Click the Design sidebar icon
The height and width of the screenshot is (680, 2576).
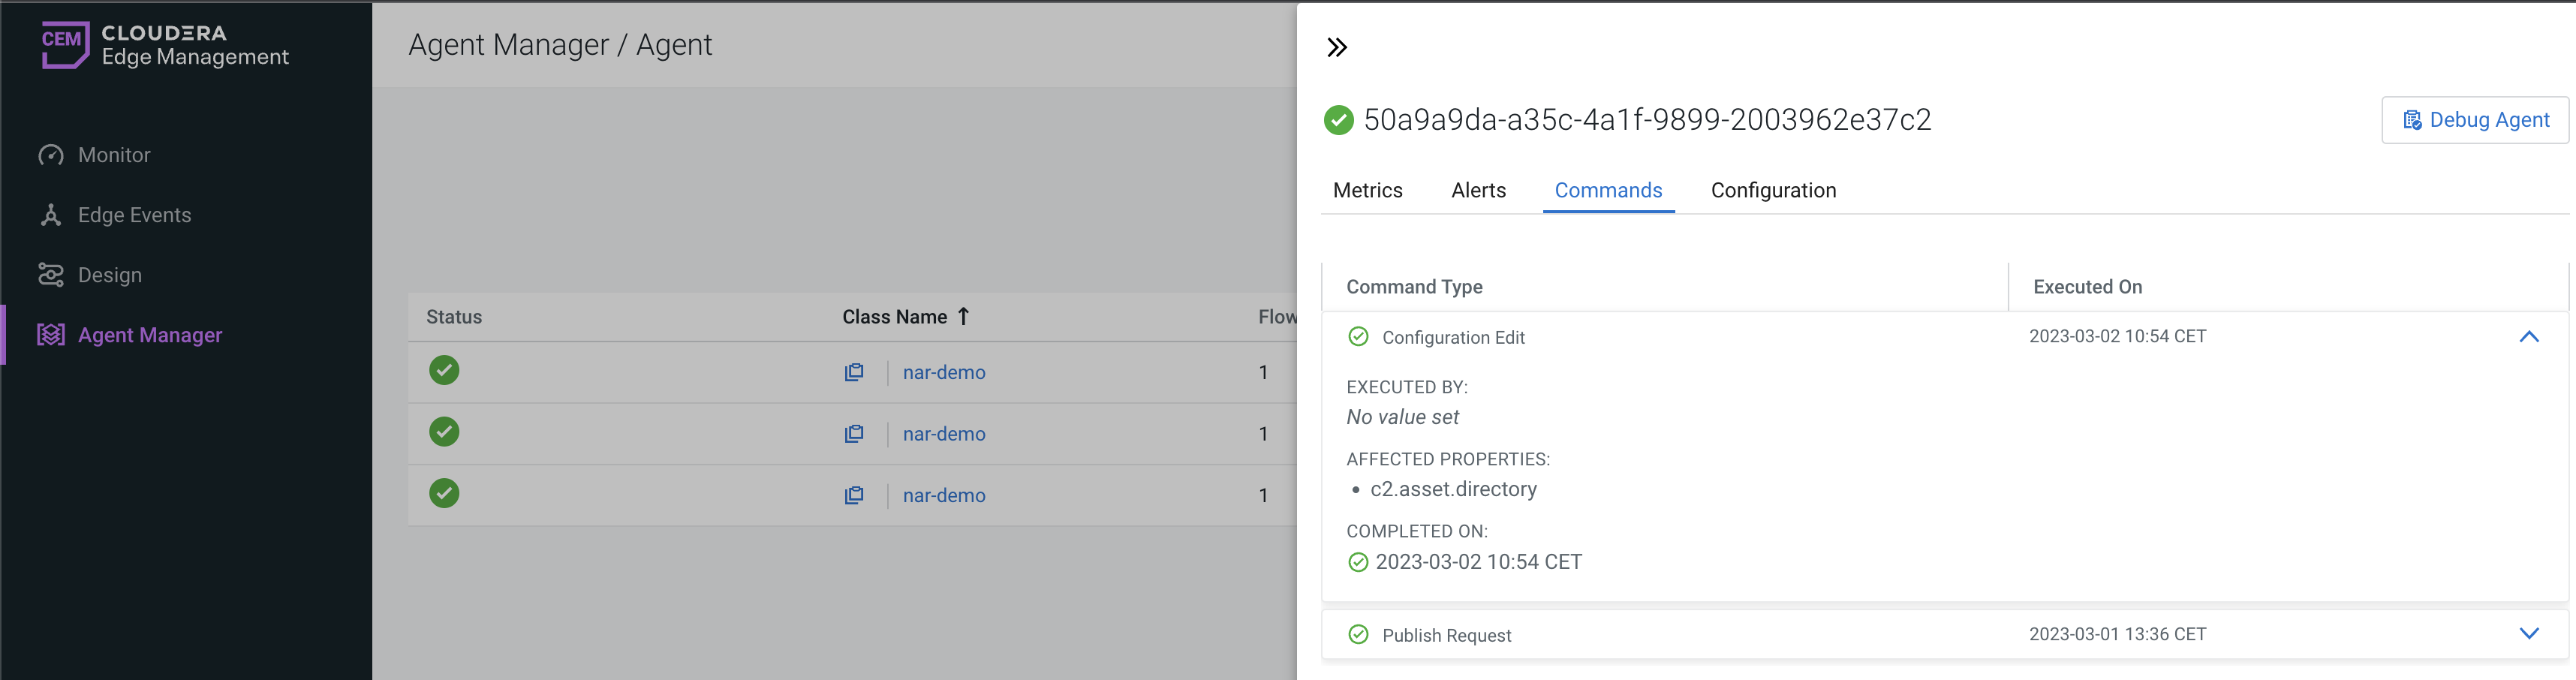point(51,275)
